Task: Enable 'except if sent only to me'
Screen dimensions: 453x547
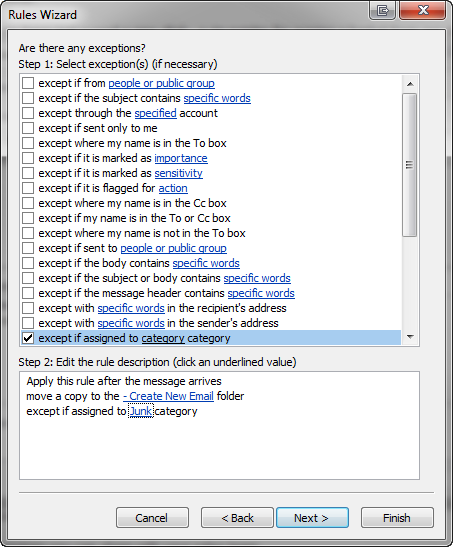Action: tap(28, 128)
